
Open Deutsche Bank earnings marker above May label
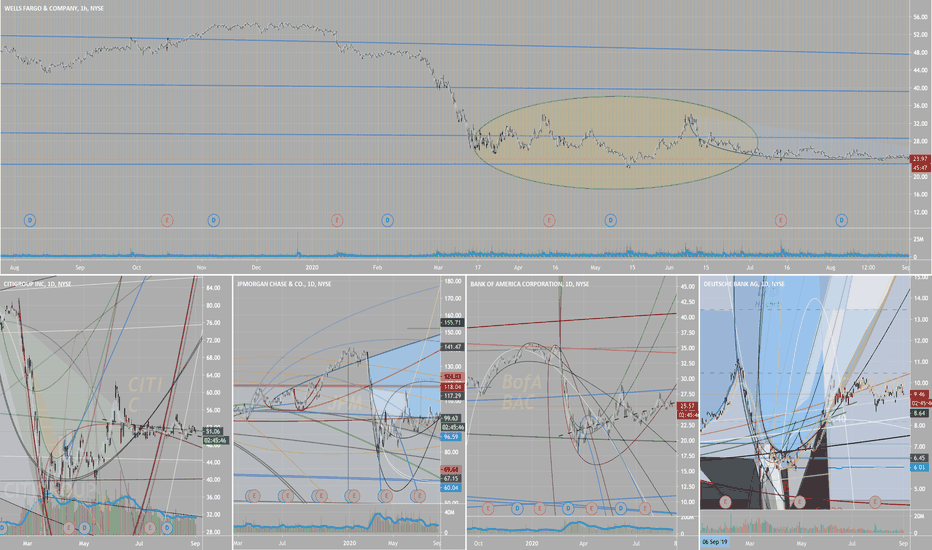tap(799, 502)
